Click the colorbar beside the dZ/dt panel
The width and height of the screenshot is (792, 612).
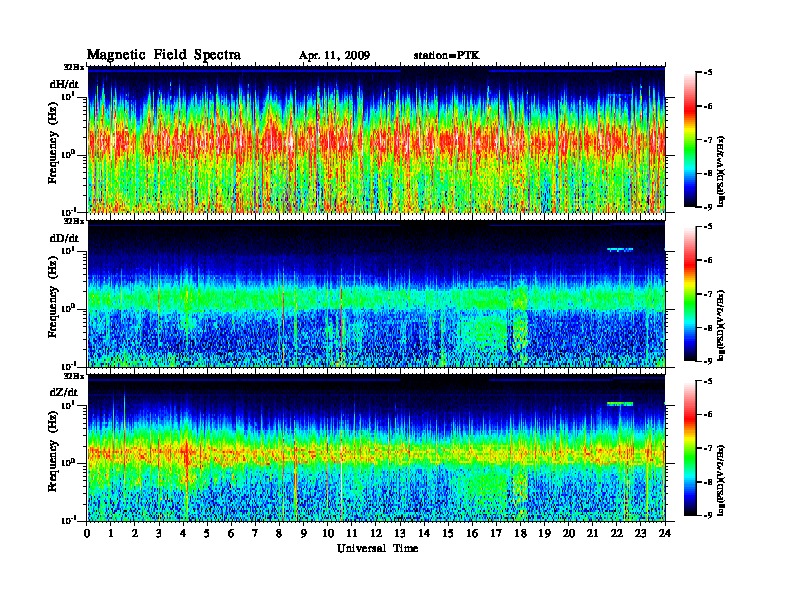690,448
